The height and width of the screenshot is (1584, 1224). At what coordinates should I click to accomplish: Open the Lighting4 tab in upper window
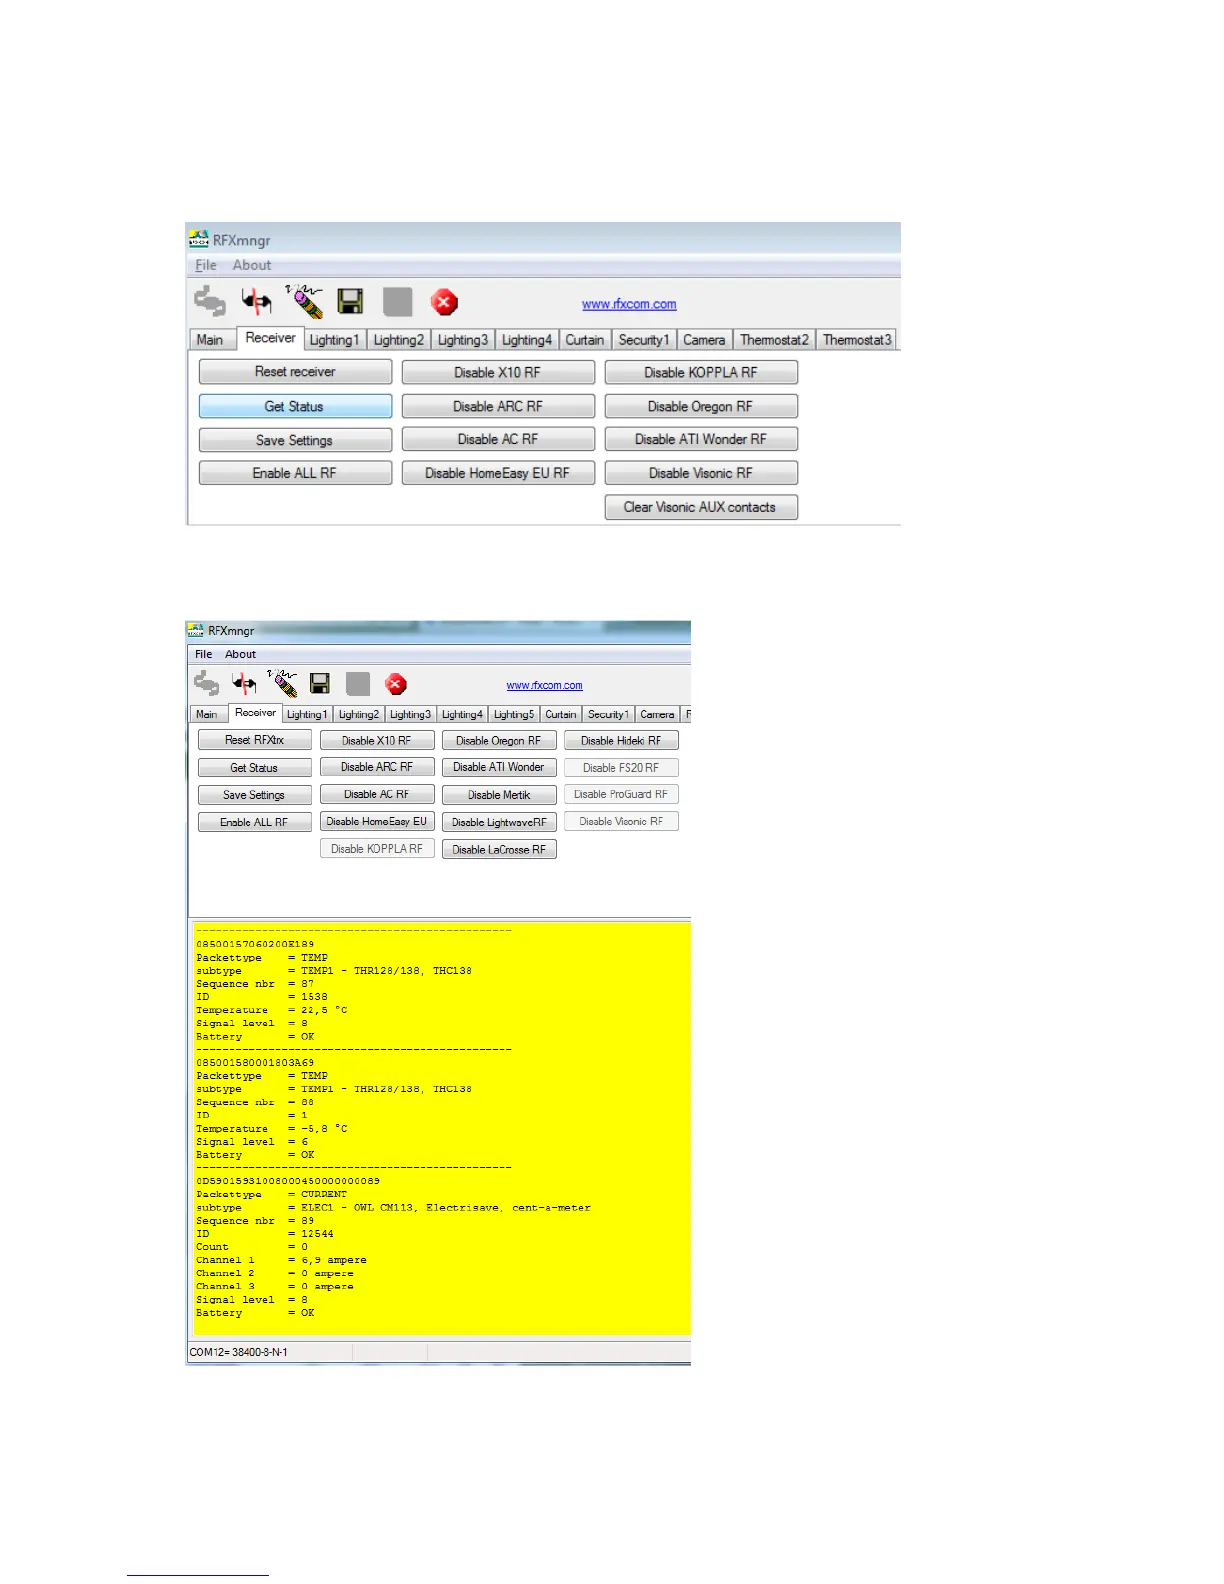526,340
